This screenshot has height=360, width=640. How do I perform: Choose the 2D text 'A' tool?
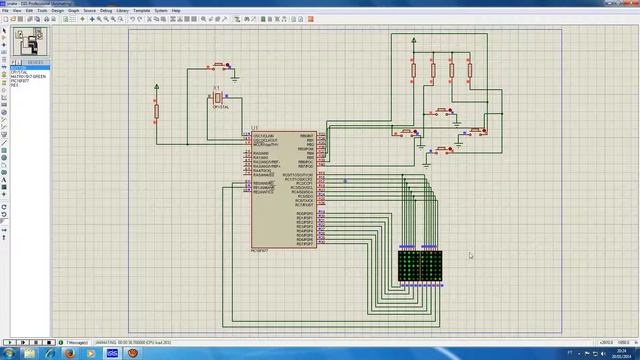pyautogui.click(x=4, y=180)
